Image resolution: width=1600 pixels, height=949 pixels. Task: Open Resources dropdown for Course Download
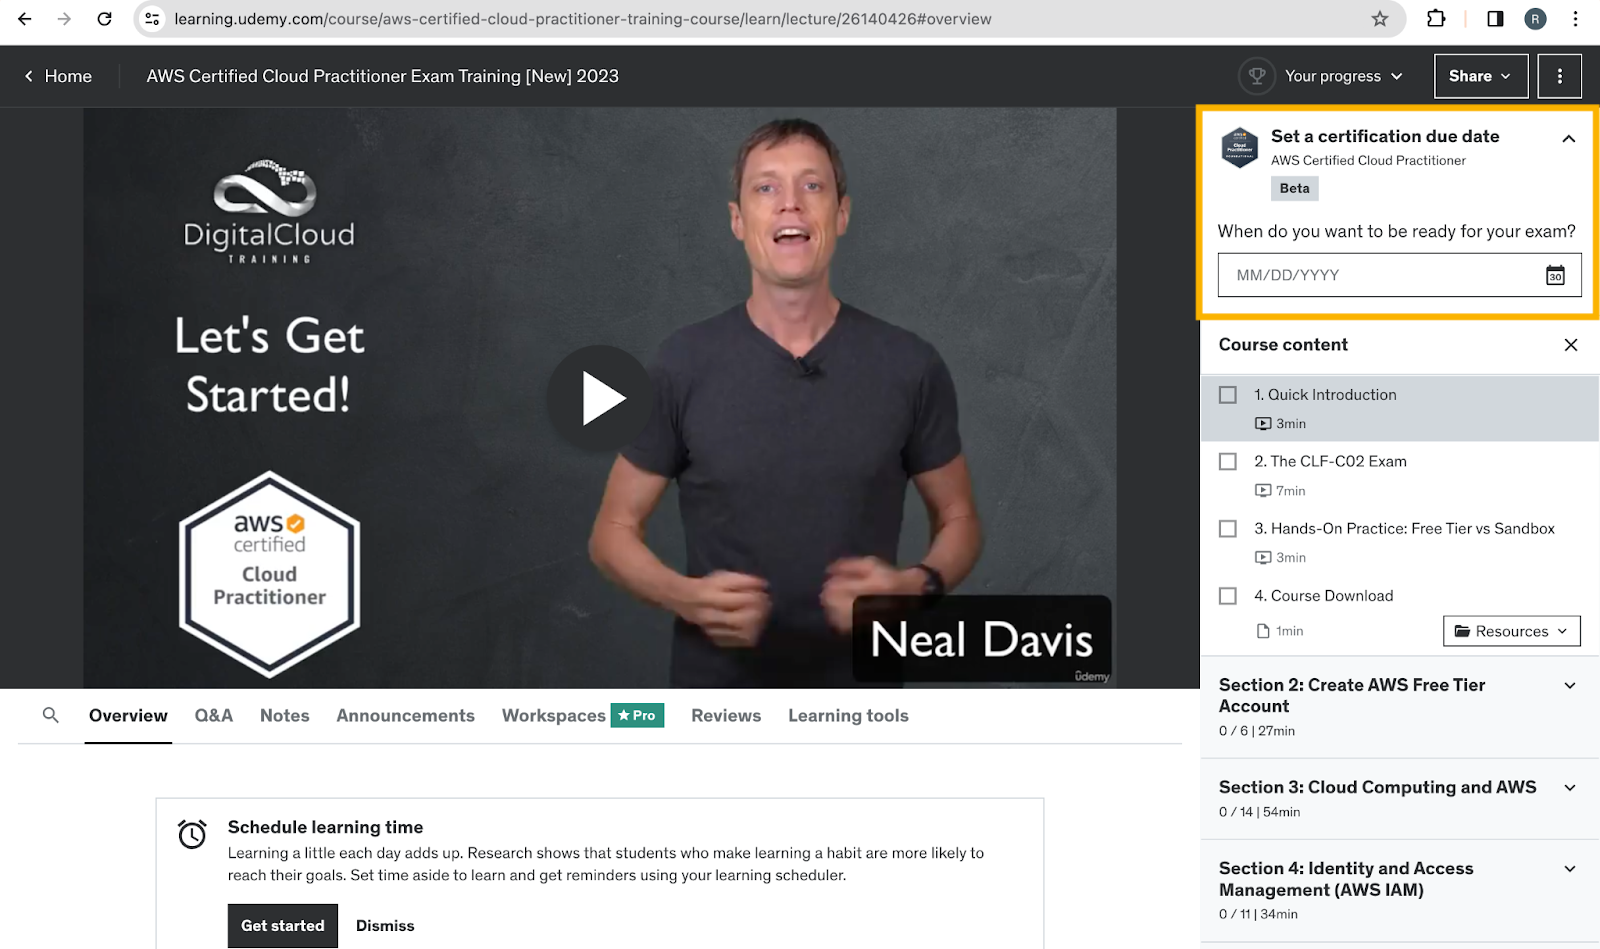point(1511,631)
